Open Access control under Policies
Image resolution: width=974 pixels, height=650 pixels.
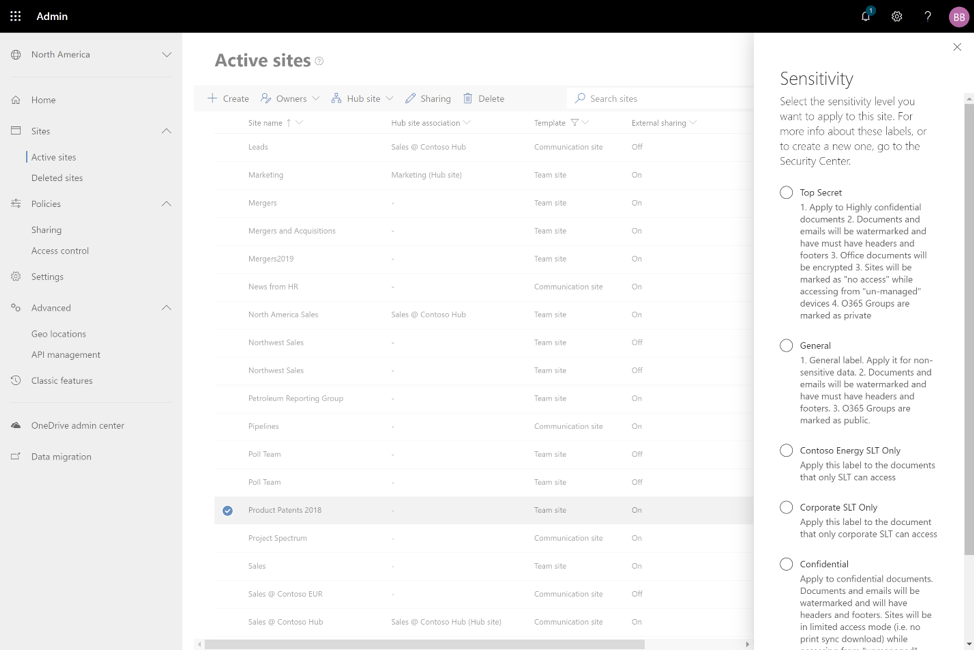click(60, 251)
